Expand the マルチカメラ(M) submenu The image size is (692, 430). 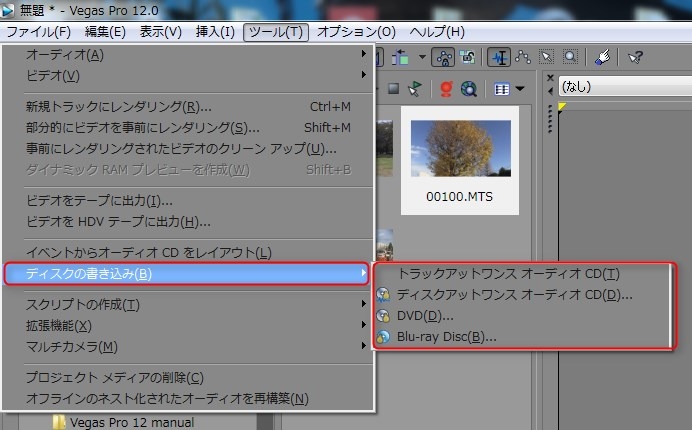188,347
